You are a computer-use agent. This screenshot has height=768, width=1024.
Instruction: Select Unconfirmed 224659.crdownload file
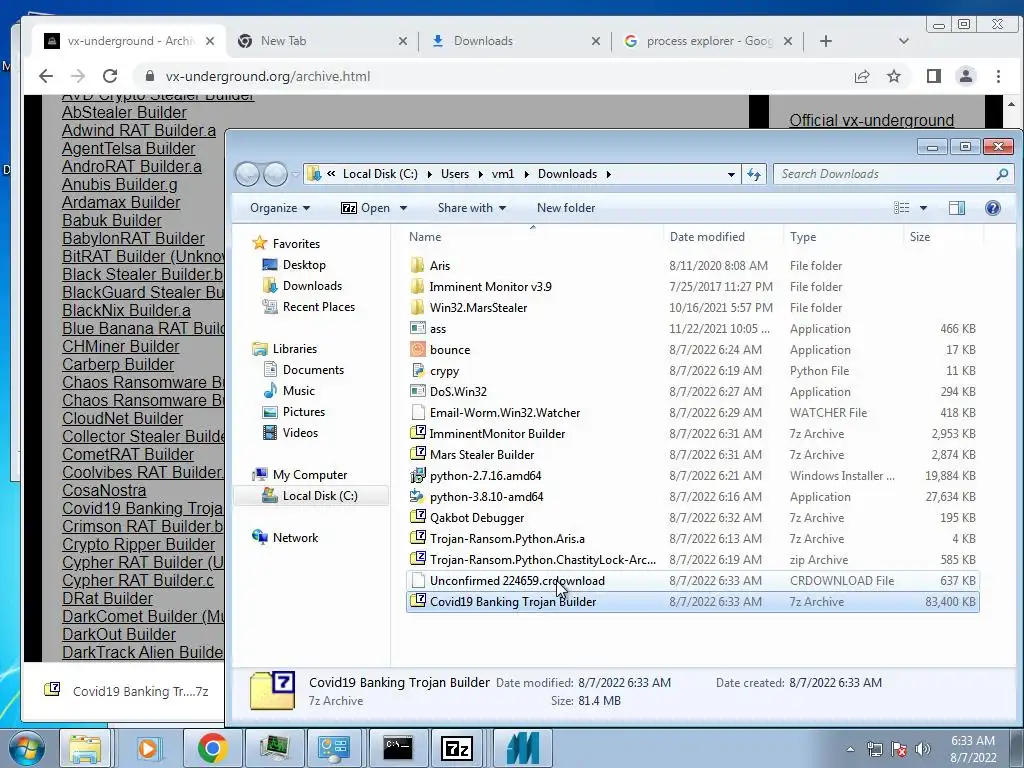[692, 581]
